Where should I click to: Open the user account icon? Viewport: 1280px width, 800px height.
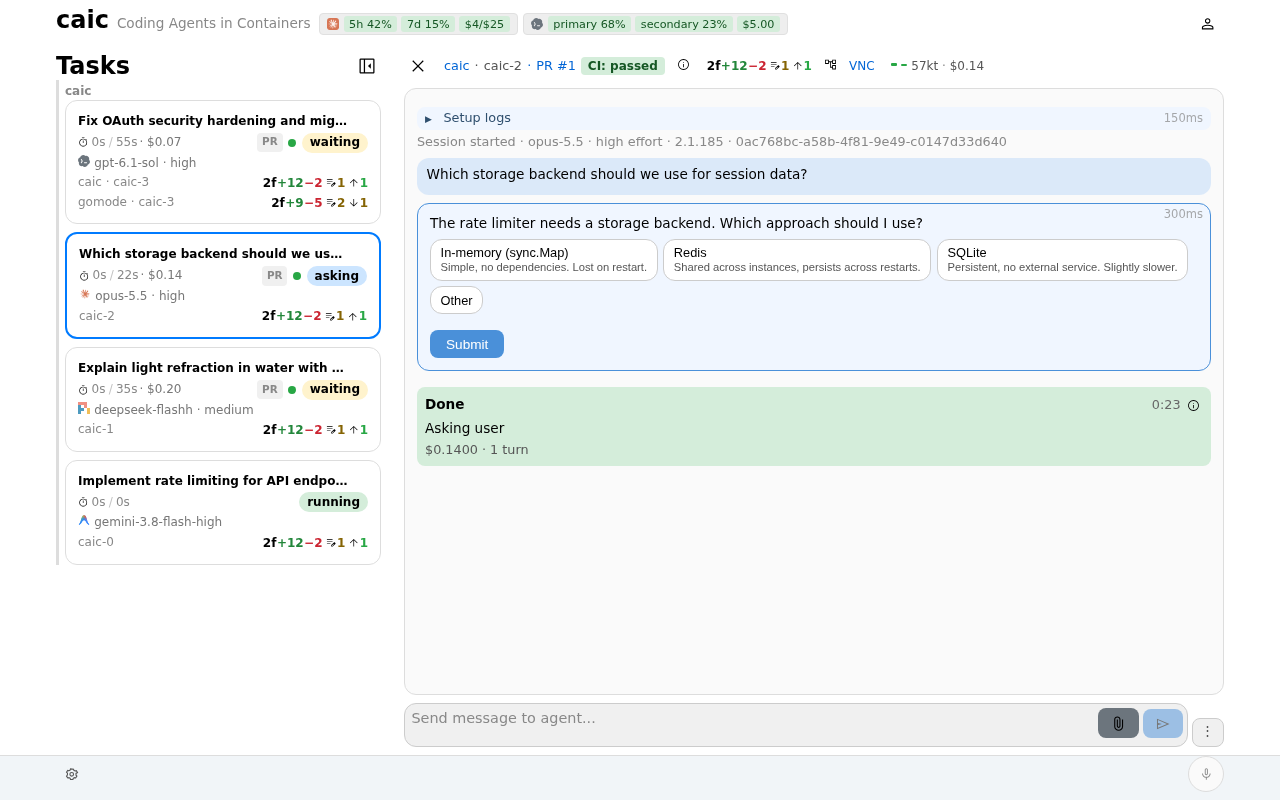pyautogui.click(x=1207, y=24)
